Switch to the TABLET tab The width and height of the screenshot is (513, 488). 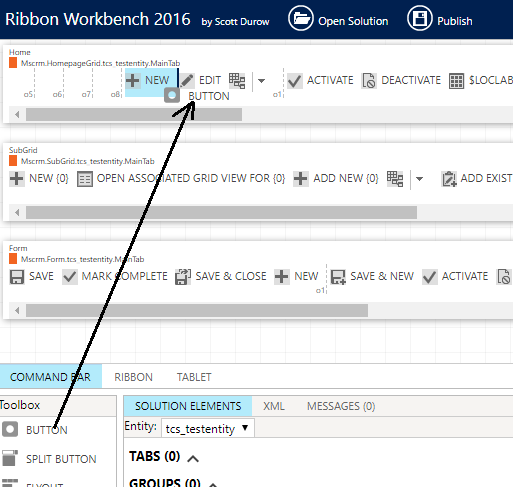point(194,377)
